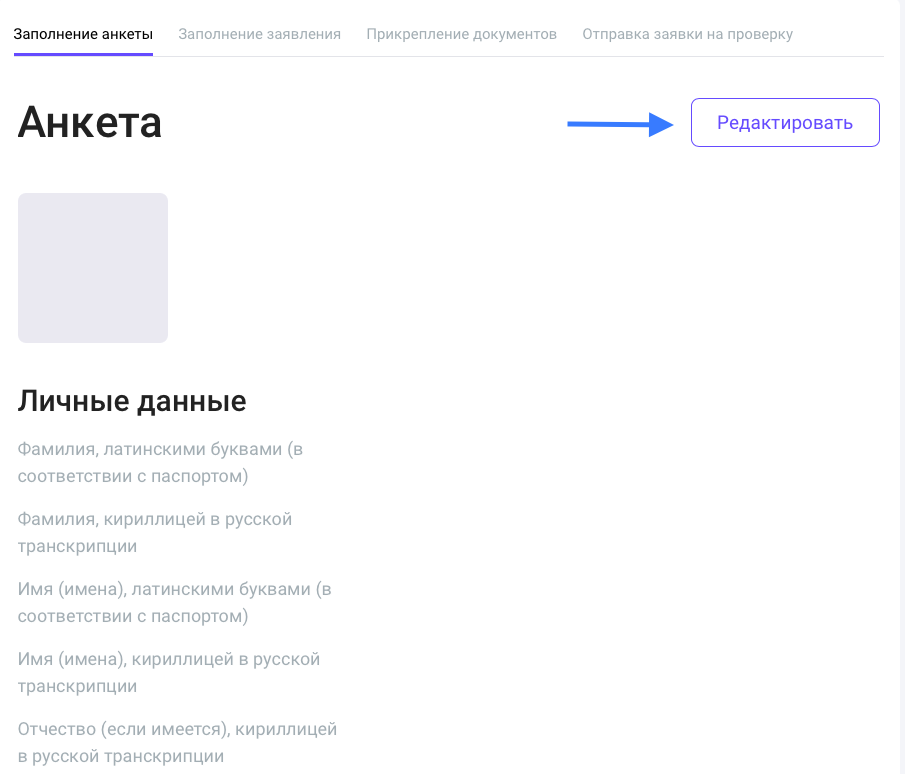Switch to the Заполнение заявления tab
This screenshot has height=774, width=905.
259,34
